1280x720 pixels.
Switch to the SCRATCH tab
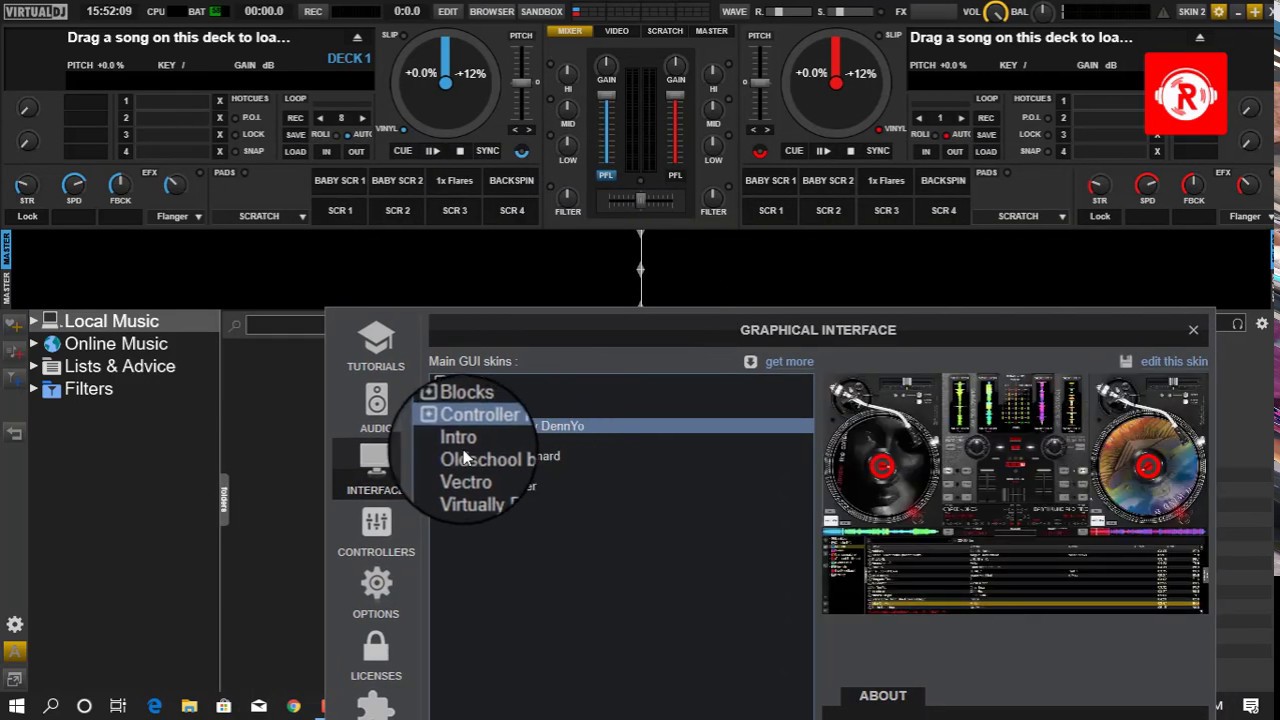(x=665, y=31)
